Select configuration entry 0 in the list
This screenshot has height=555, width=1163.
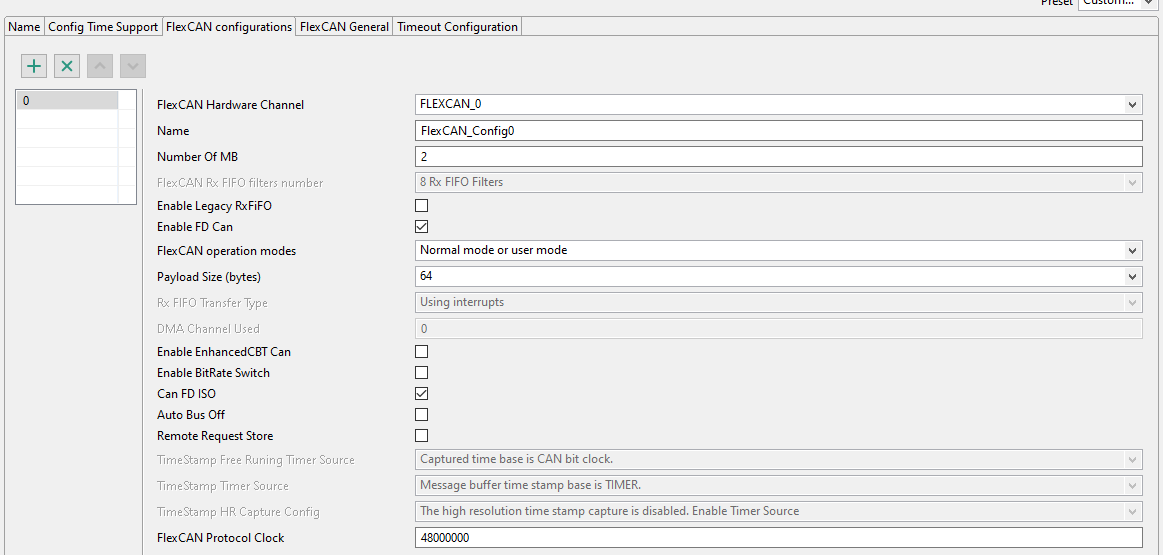(x=67, y=101)
